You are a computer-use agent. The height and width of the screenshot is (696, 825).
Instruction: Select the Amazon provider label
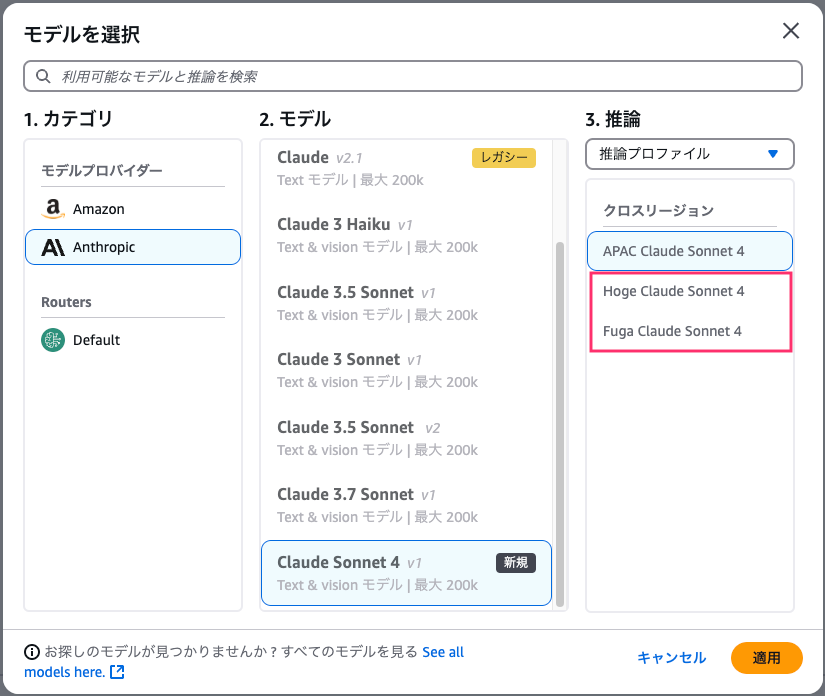tap(98, 209)
